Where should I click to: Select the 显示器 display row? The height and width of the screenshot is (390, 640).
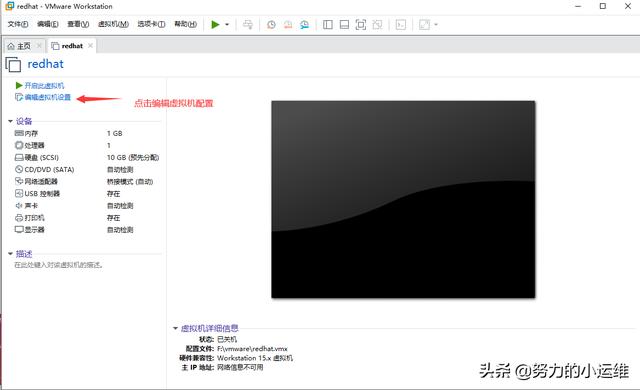(87, 230)
